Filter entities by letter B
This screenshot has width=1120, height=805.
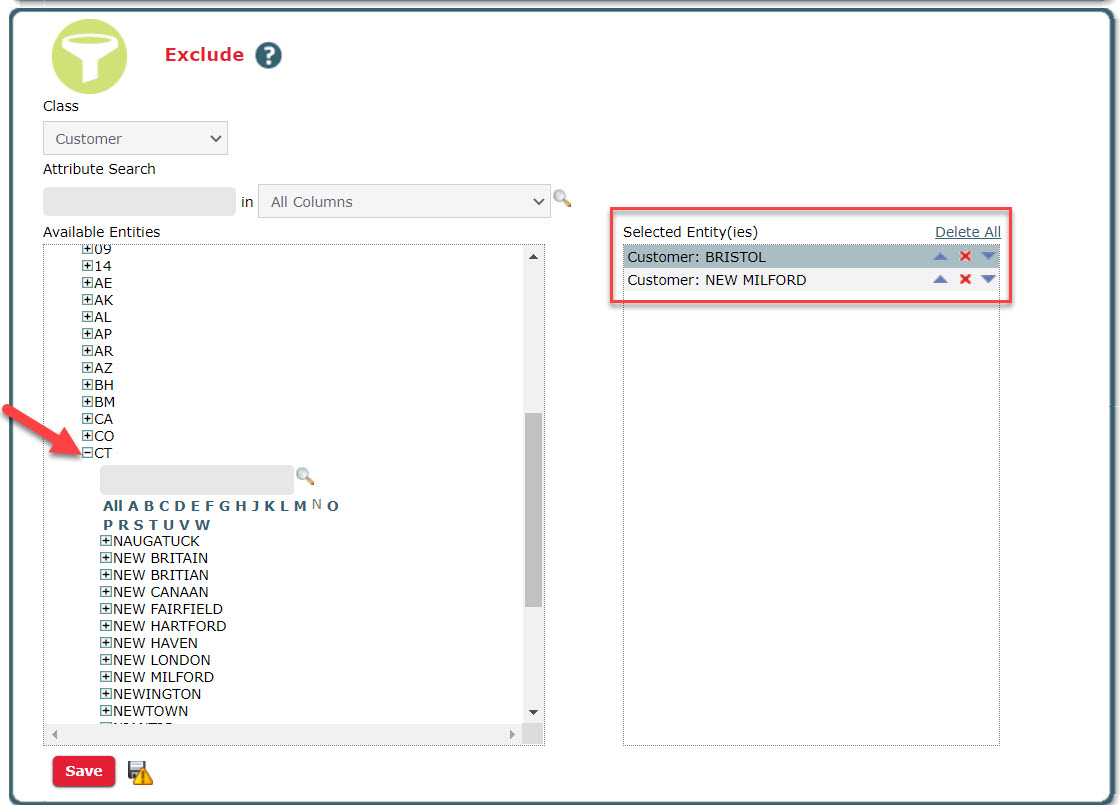pyautogui.click(x=148, y=506)
